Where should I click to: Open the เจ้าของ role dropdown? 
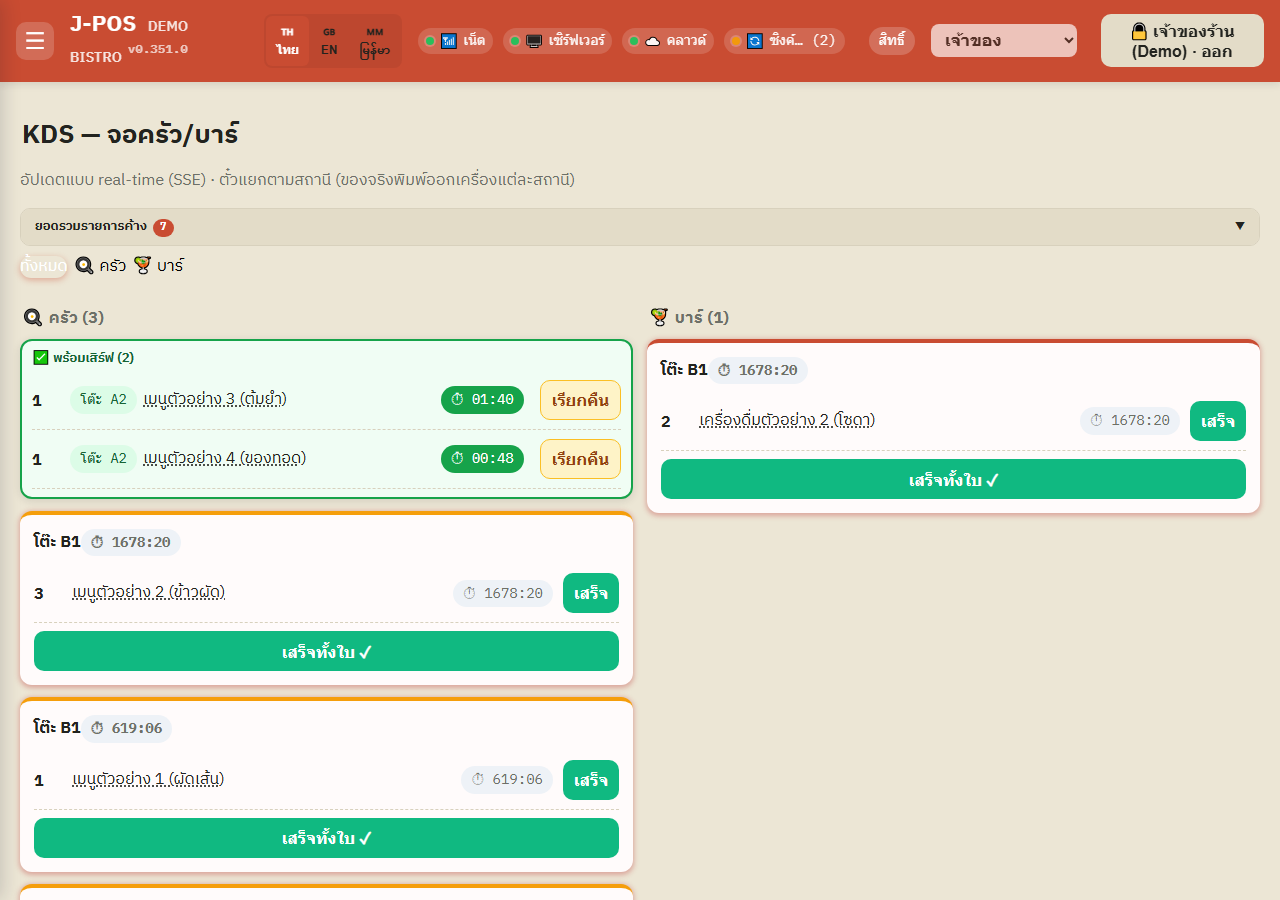tap(1004, 41)
